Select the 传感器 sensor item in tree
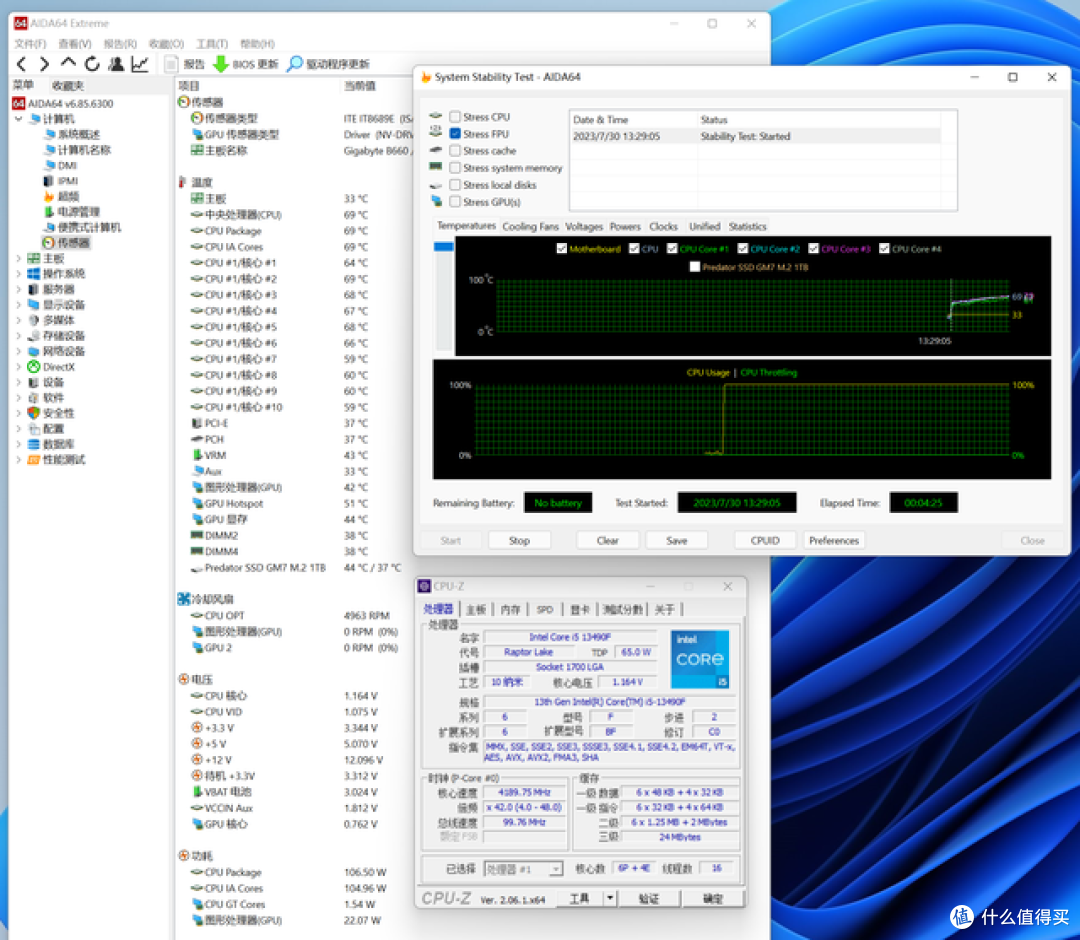This screenshot has height=940, width=1080. click(x=66, y=243)
